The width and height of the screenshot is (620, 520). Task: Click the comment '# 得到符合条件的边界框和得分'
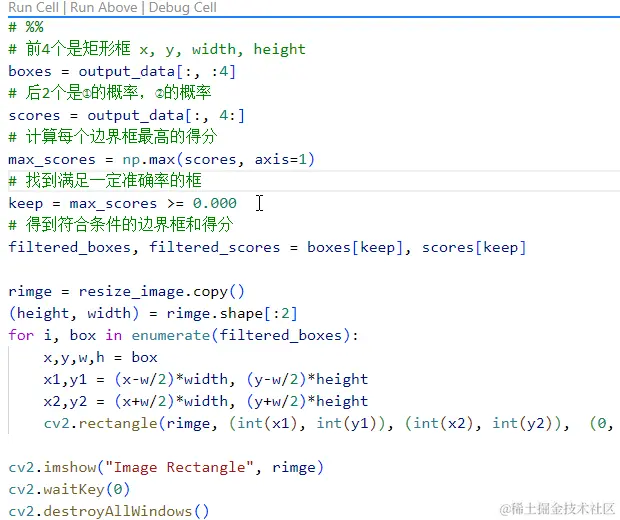[121, 225]
